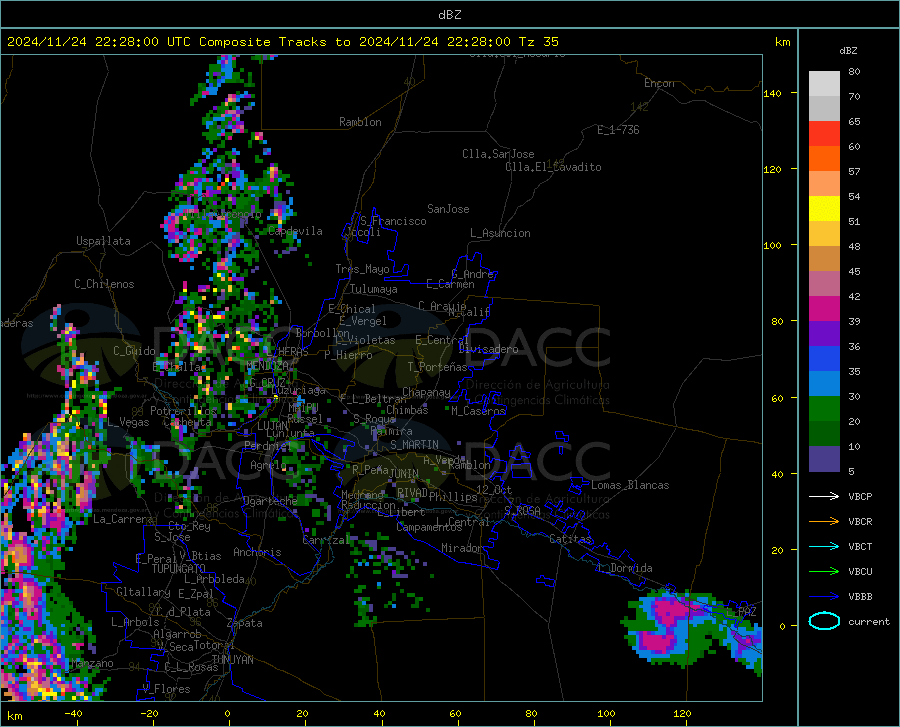
Task: Click the 'Chapanay' map label
Action: click(x=426, y=392)
